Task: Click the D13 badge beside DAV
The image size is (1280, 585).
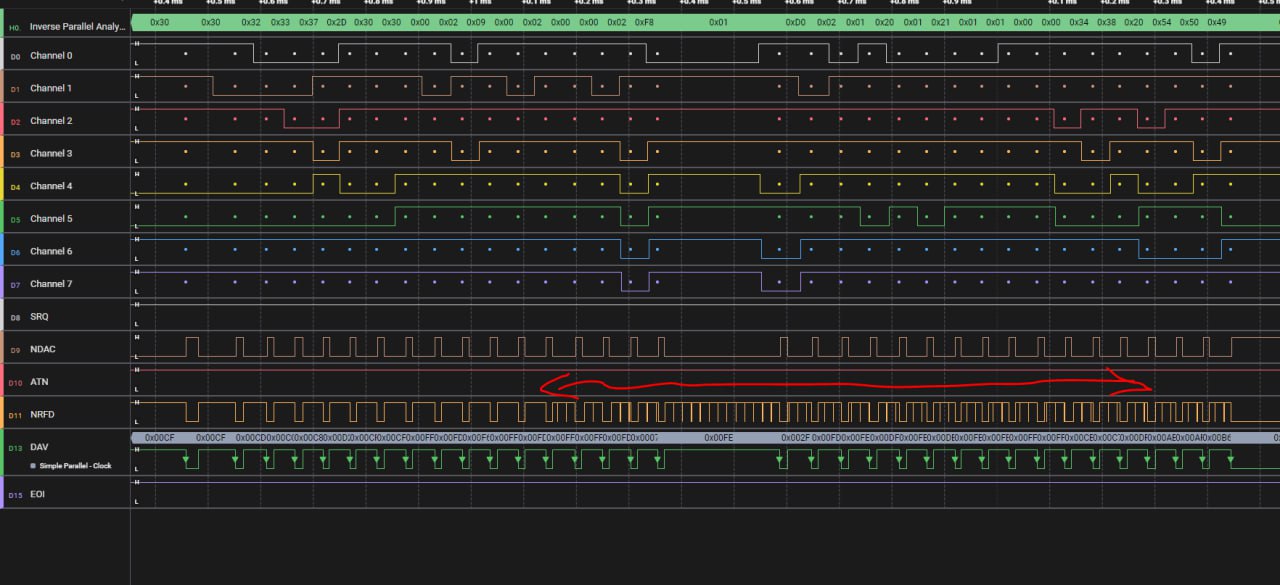Action: pos(14,447)
